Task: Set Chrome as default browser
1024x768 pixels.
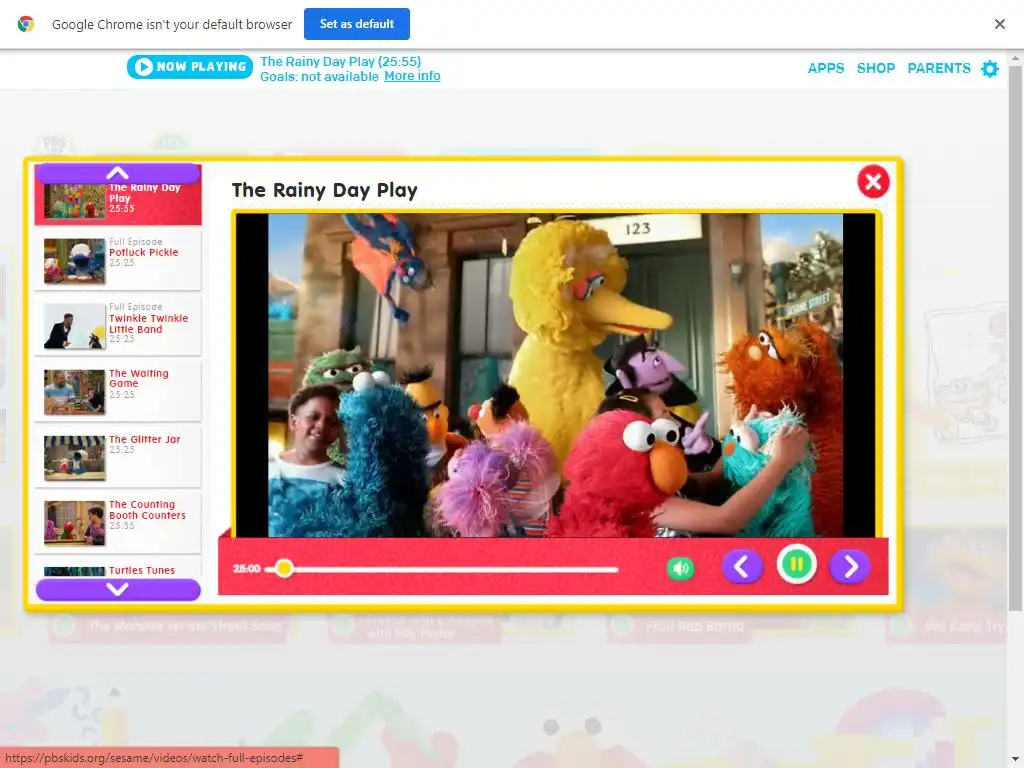Action: (x=357, y=24)
